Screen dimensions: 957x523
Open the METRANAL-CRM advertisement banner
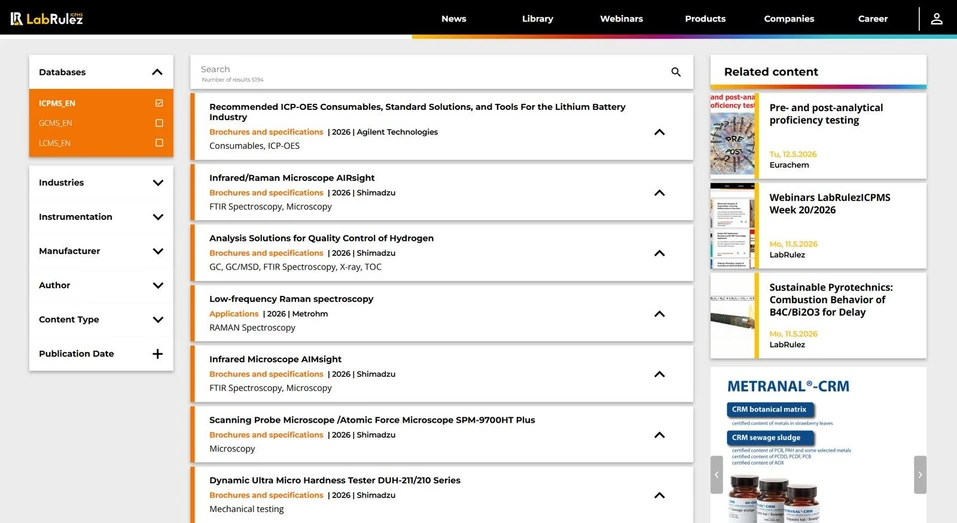818,445
